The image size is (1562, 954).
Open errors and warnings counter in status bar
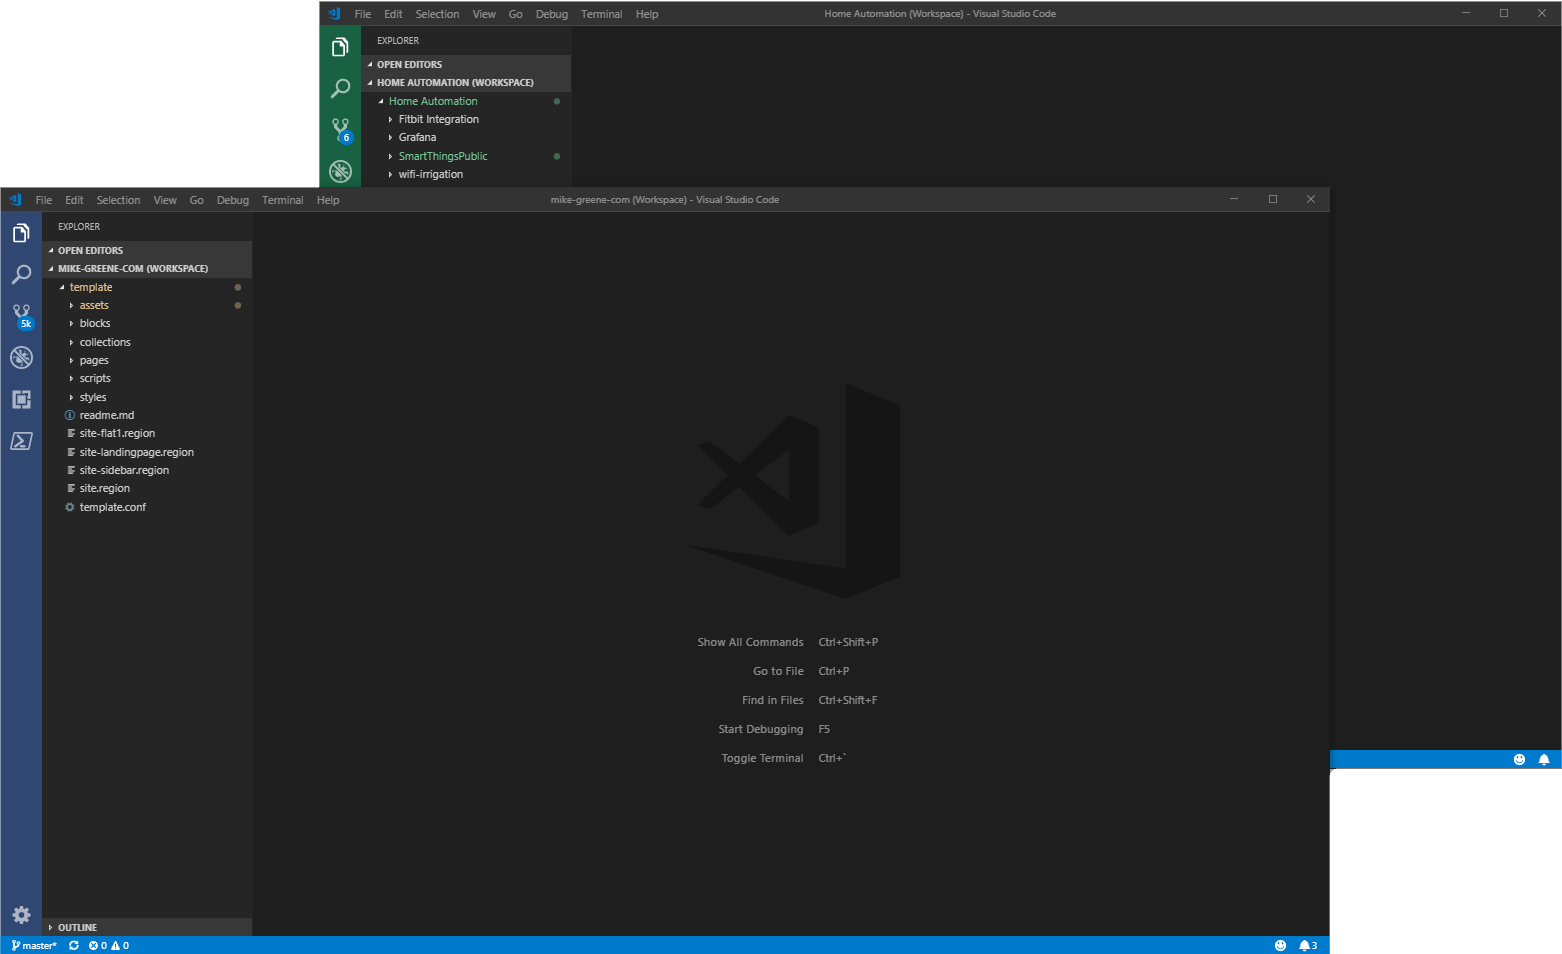(x=109, y=945)
